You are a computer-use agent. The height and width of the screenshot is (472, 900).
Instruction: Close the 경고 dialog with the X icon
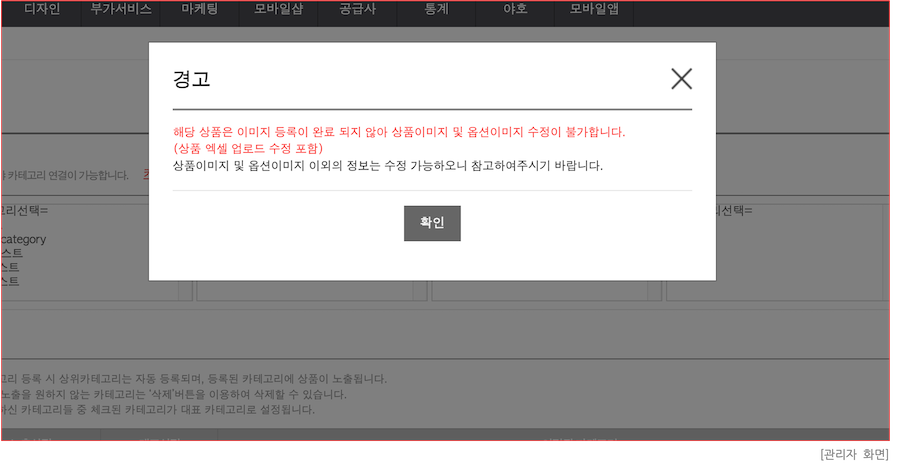[681, 79]
